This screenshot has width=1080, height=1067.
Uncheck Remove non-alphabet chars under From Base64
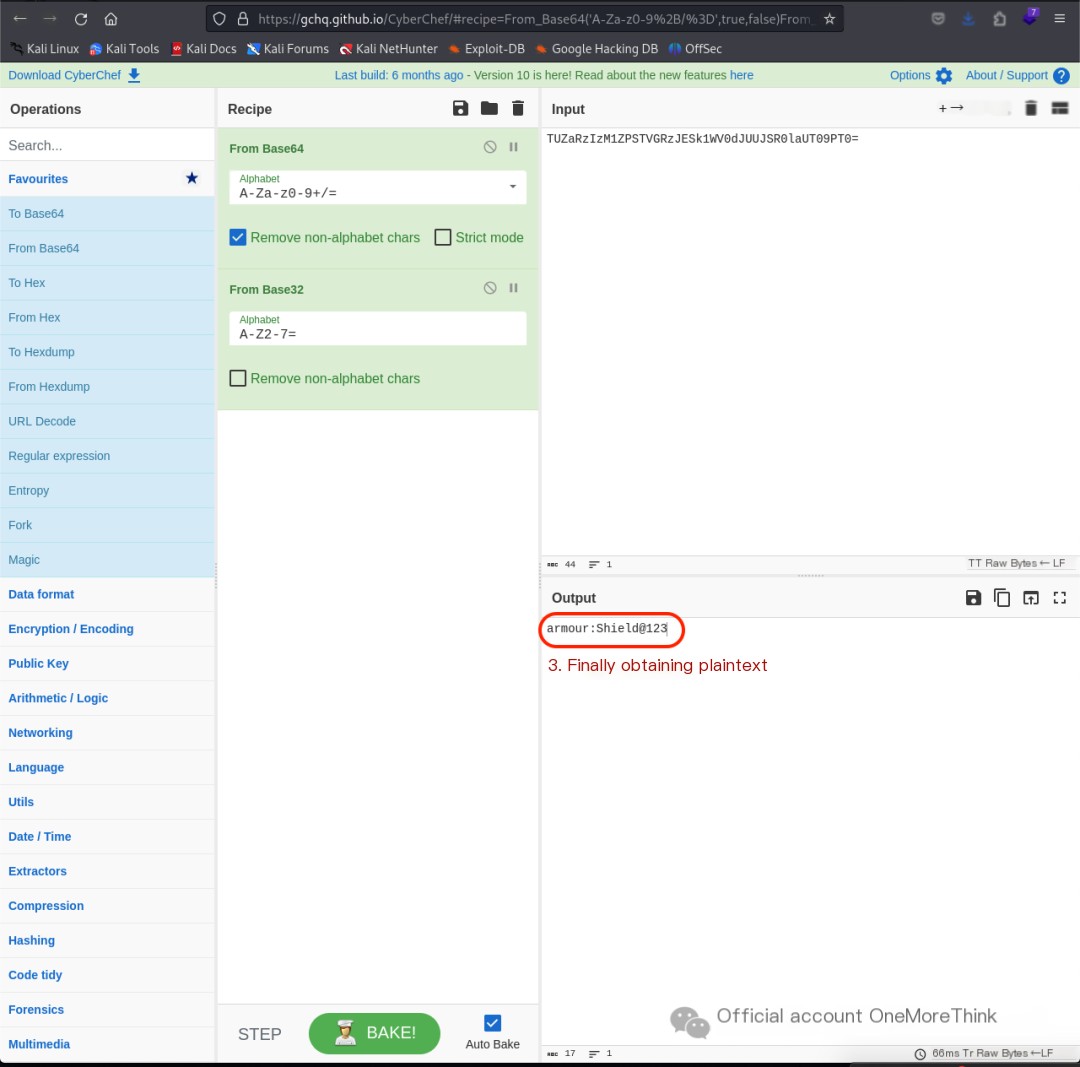pos(238,237)
